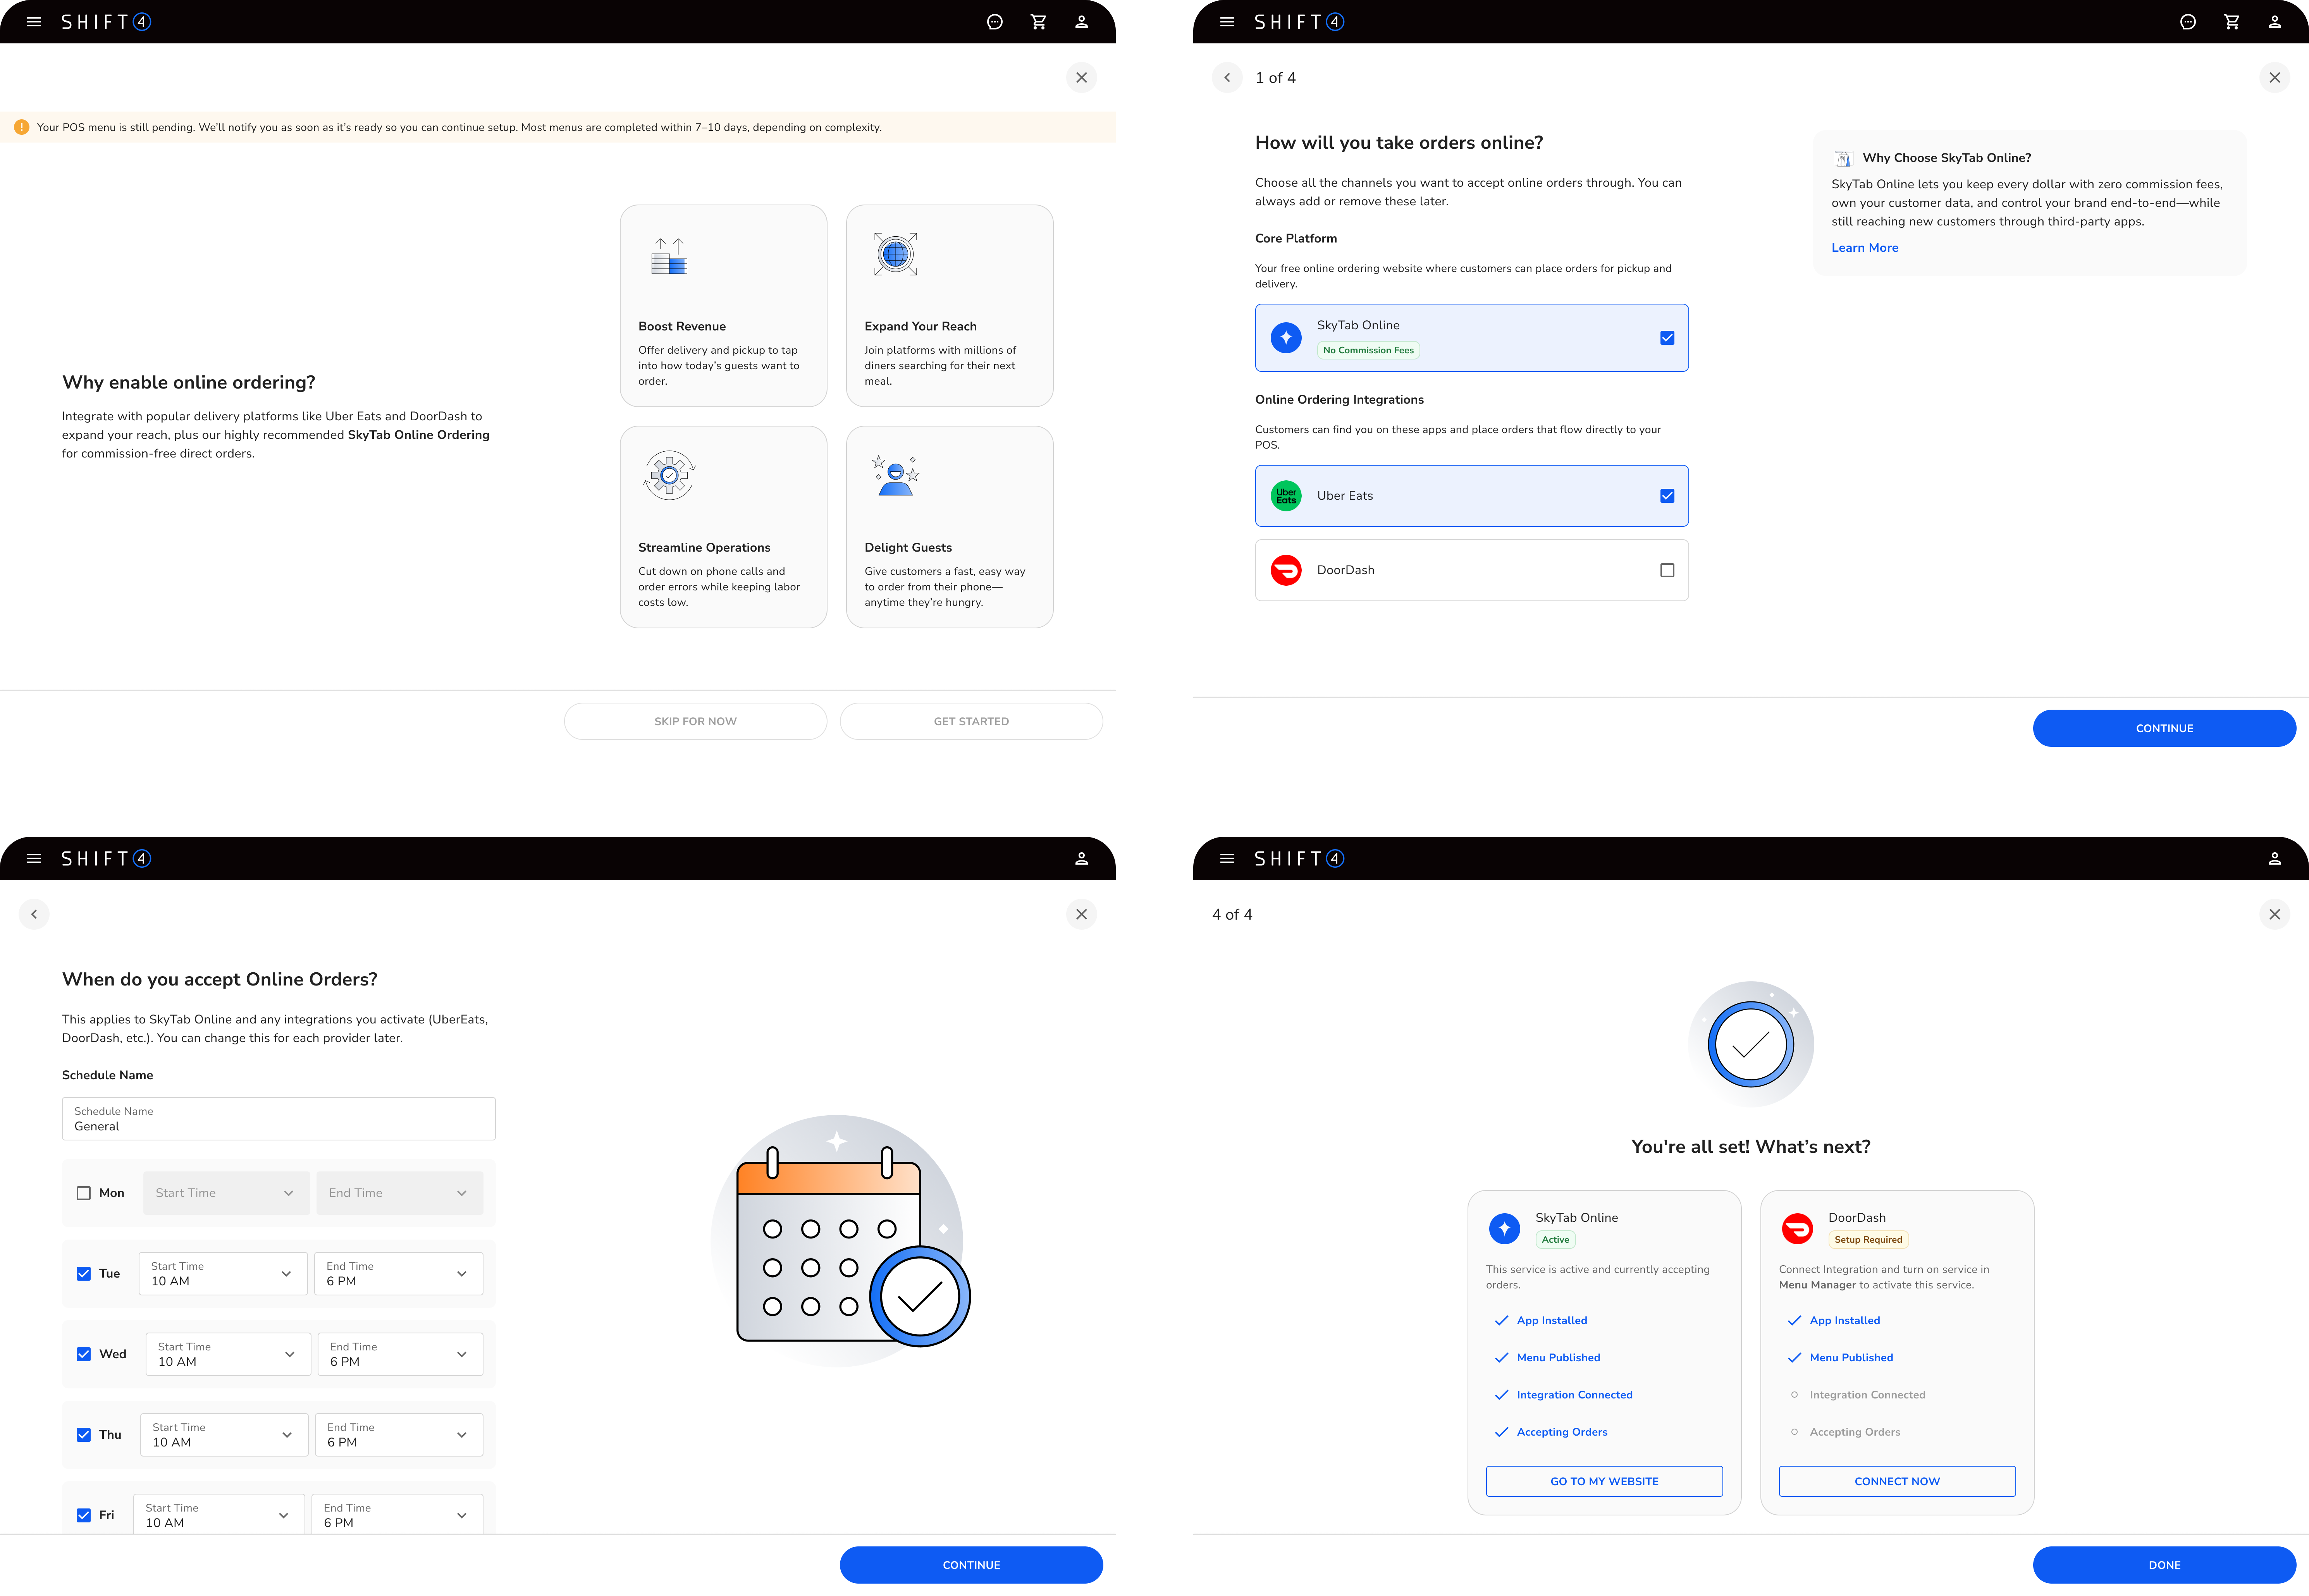Close the Online Orders schedule screen
The width and height of the screenshot is (2309, 1596).
pos(1081,914)
